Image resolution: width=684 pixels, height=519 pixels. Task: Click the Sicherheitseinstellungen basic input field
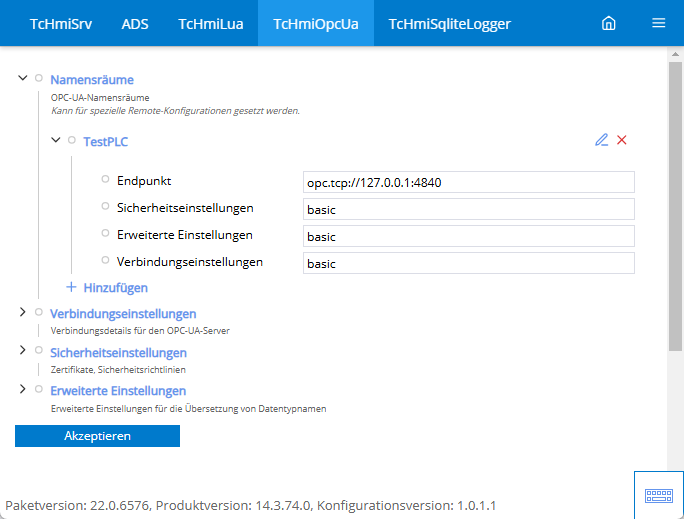pos(469,209)
